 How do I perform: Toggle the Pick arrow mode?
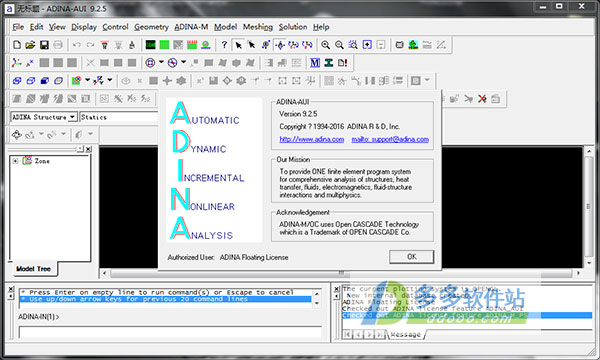(238, 45)
